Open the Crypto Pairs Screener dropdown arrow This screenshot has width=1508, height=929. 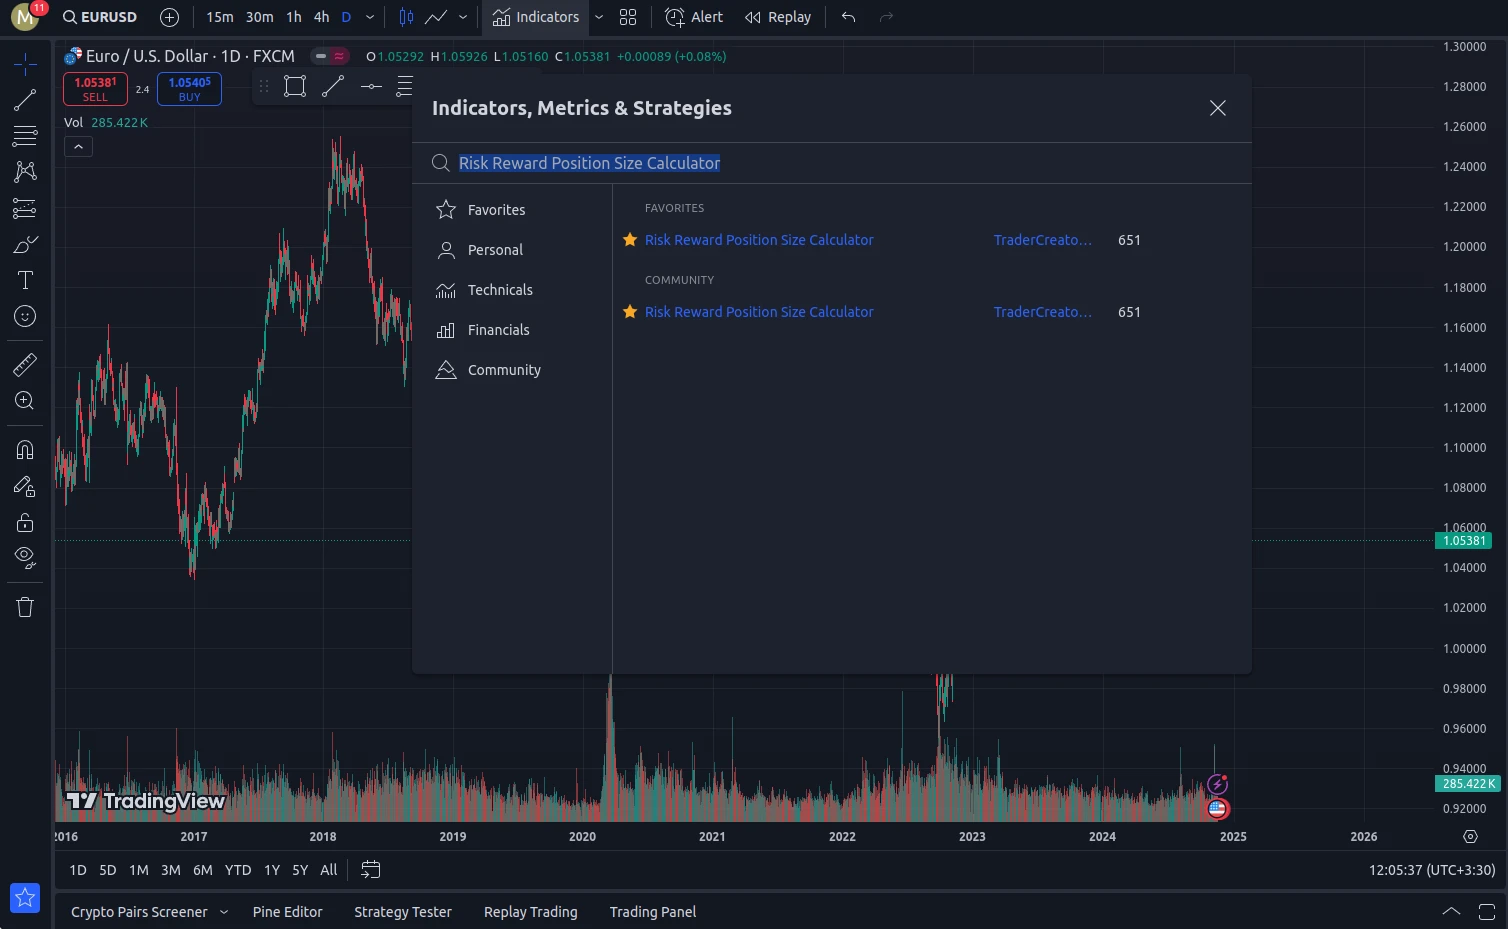click(224, 912)
